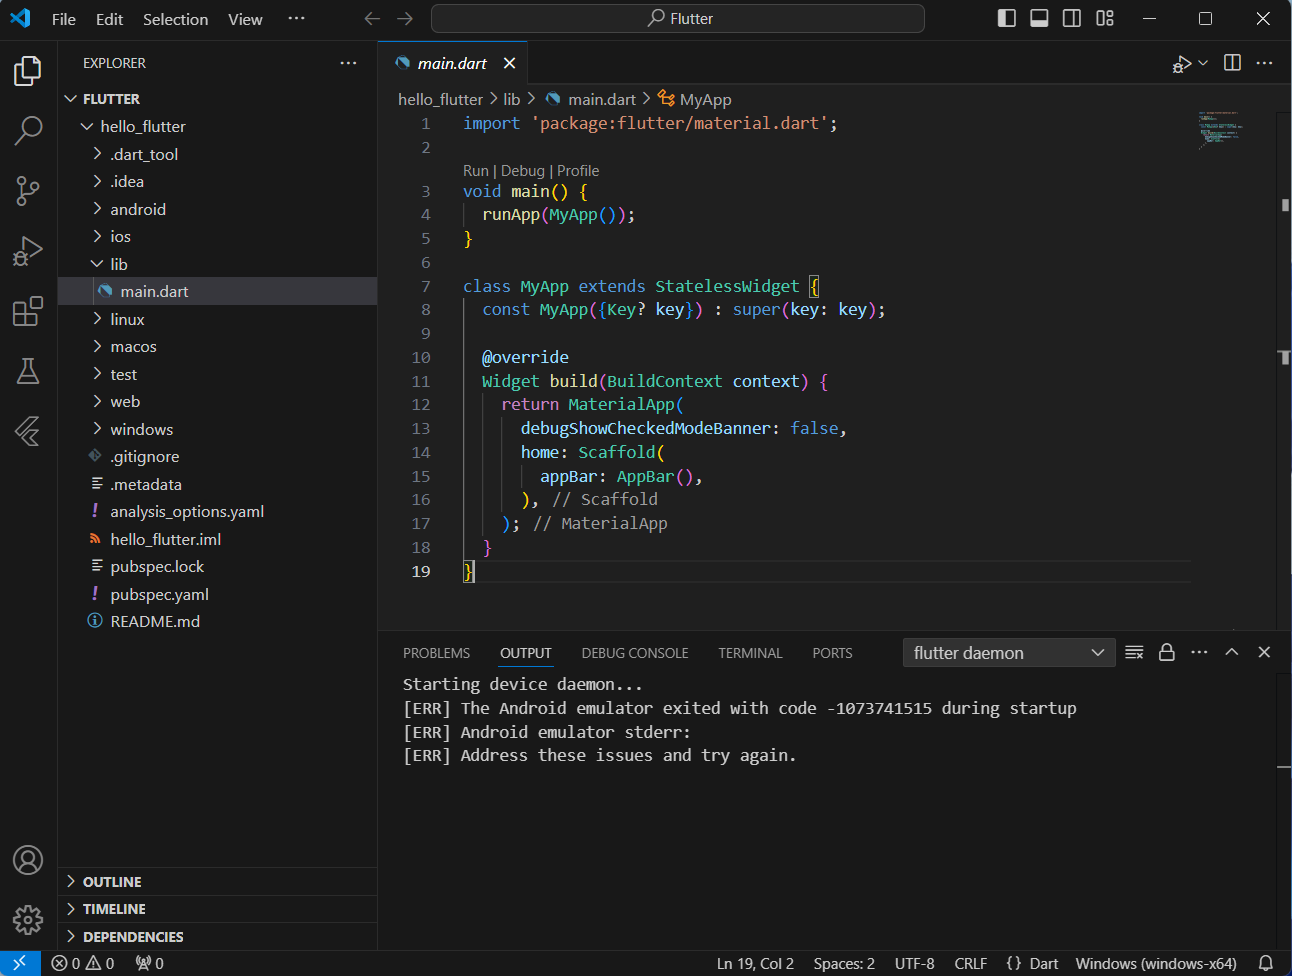Viewport: 1292px width, 976px height.
Task: Open the Search view in activity bar
Action: point(28,130)
